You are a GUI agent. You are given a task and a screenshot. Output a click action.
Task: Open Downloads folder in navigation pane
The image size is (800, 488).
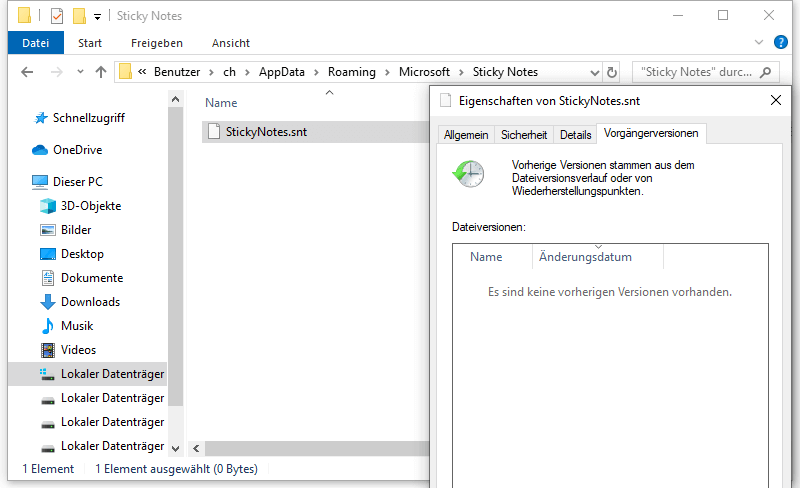pyautogui.click(x=90, y=302)
